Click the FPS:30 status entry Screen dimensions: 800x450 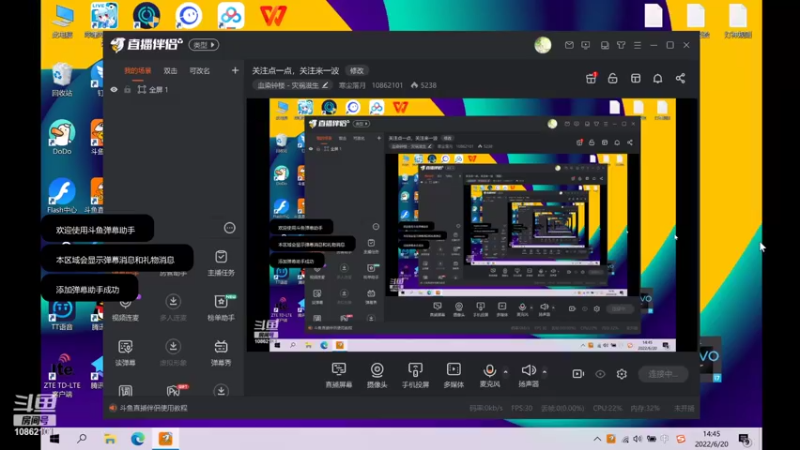(x=521, y=408)
